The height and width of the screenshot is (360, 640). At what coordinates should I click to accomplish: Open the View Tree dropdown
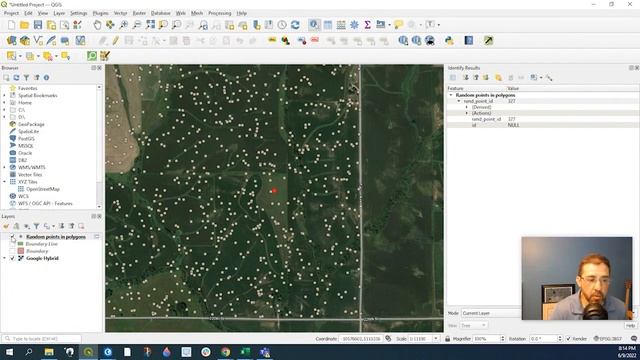point(473,326)
